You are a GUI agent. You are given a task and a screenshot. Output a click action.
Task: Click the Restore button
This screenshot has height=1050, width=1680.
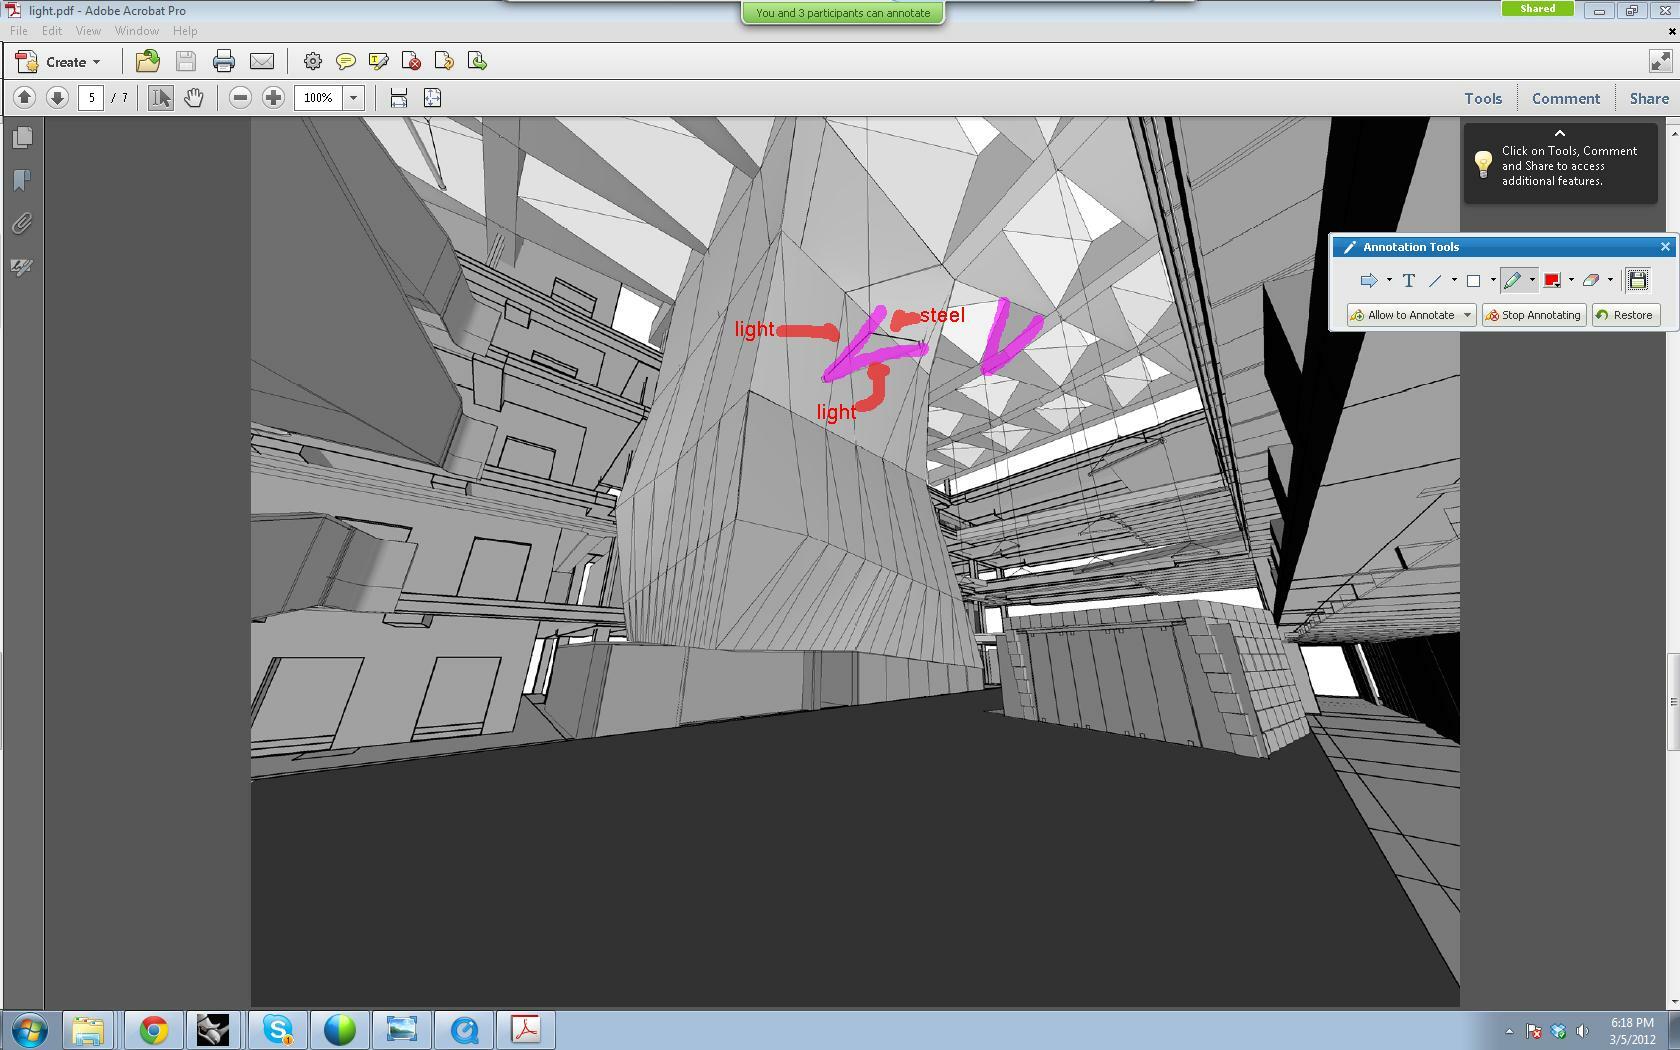coord(1625,315)
